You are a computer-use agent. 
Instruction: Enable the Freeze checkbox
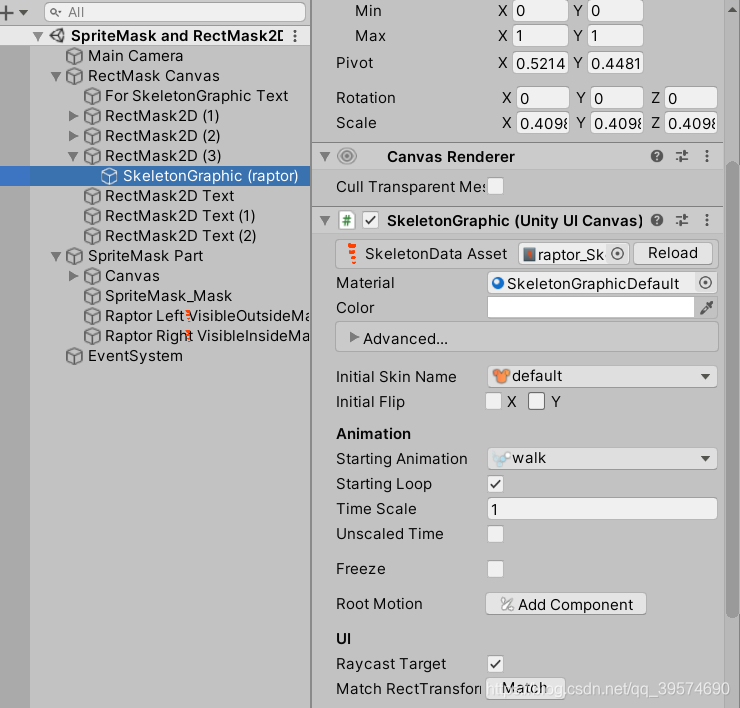pos(495,569)
